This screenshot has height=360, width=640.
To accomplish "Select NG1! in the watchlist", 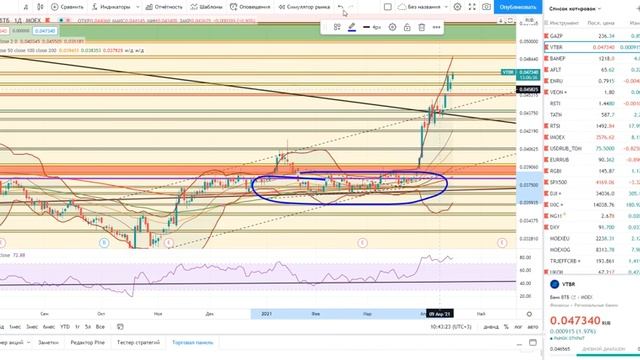I will click(x=592, y=216).
